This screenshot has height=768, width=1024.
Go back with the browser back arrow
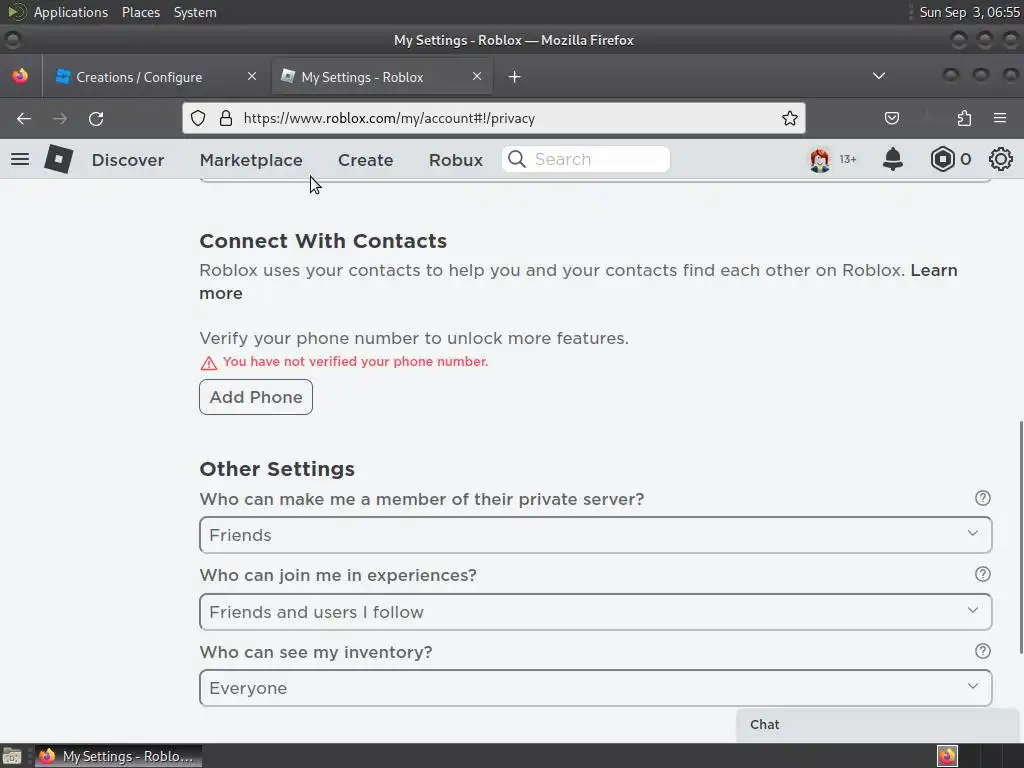click(x=24, y=118)
